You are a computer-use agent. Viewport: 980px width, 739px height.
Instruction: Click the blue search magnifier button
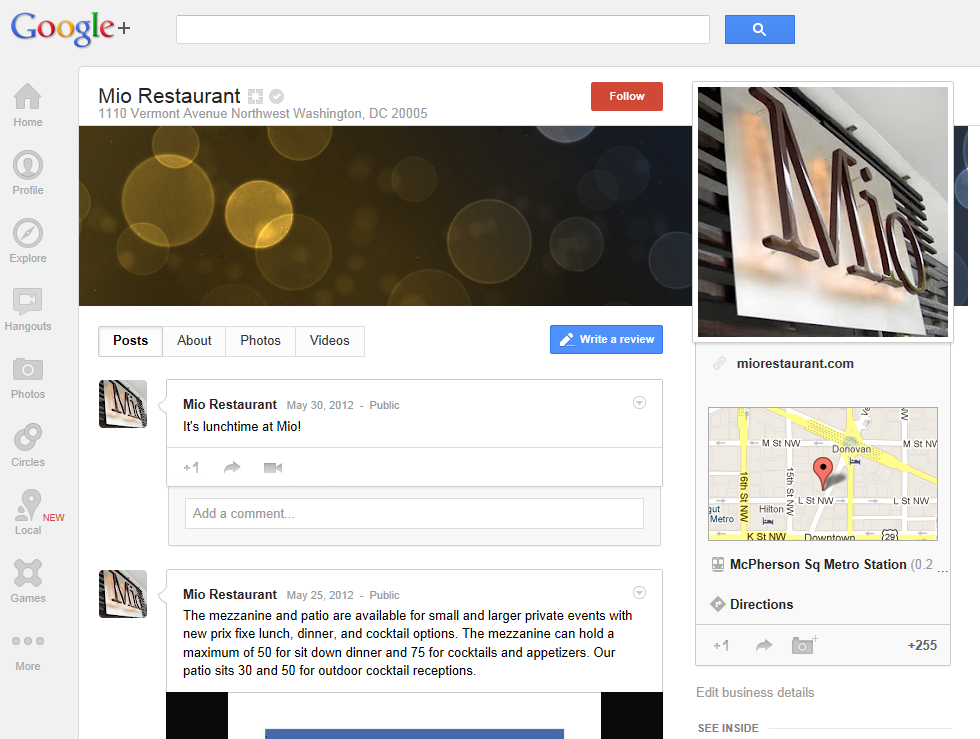pos(759,29)
